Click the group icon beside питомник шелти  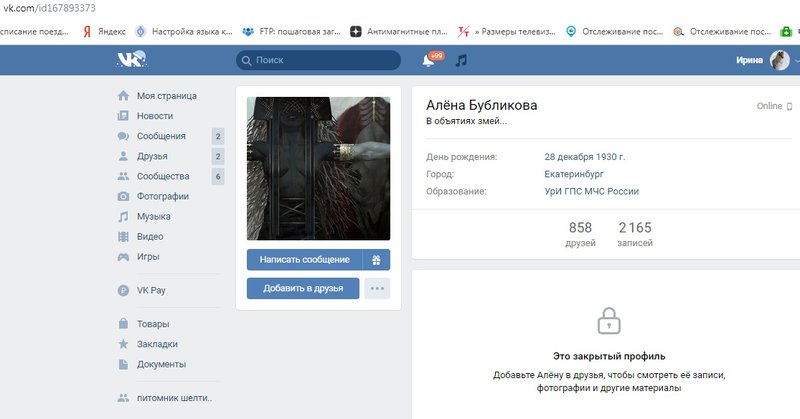tap(123, 398)
